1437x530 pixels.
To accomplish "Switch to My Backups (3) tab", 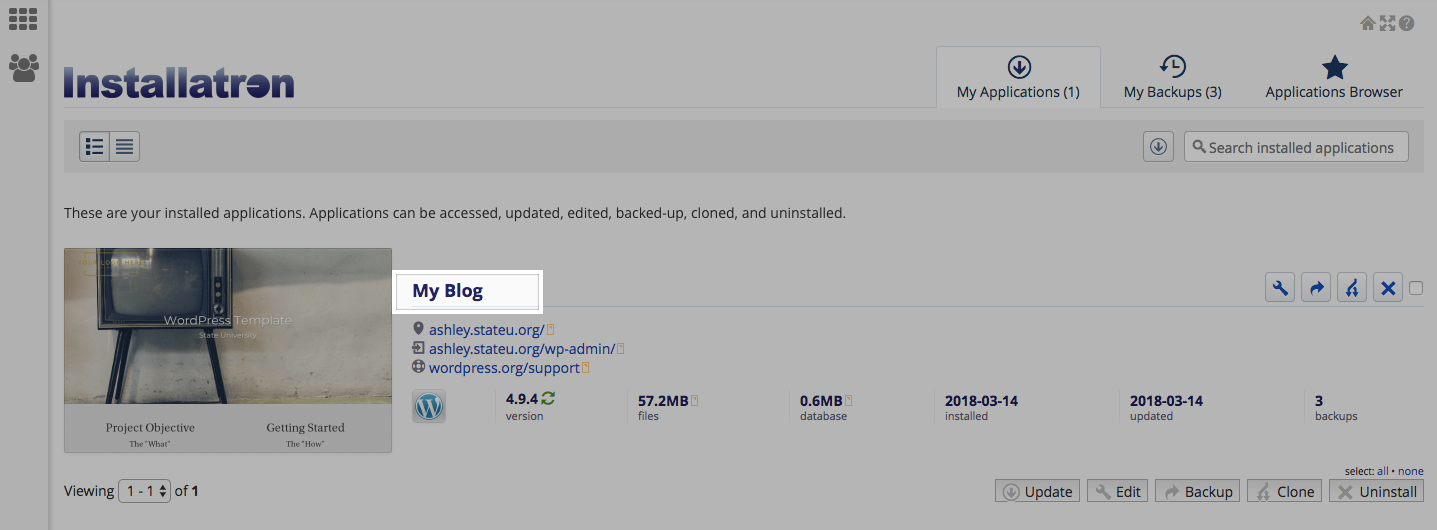I will tap(1172, 78).
